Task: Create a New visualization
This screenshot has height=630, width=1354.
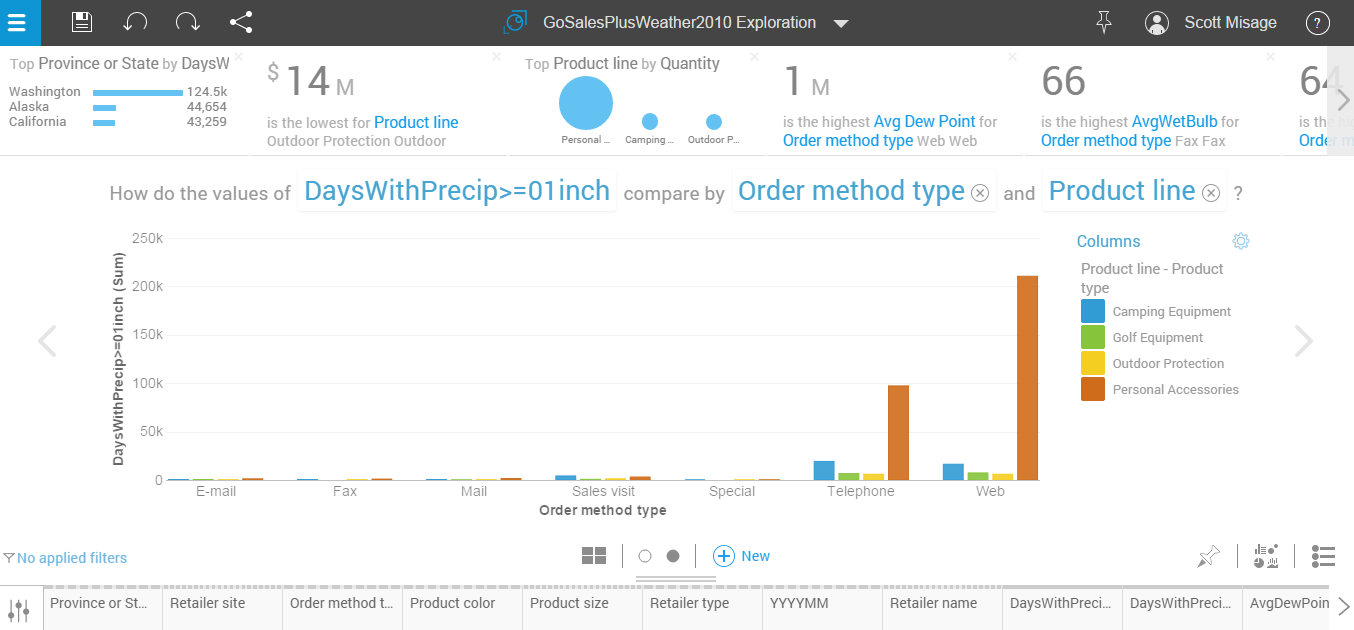Action: [x=741, y=556]
